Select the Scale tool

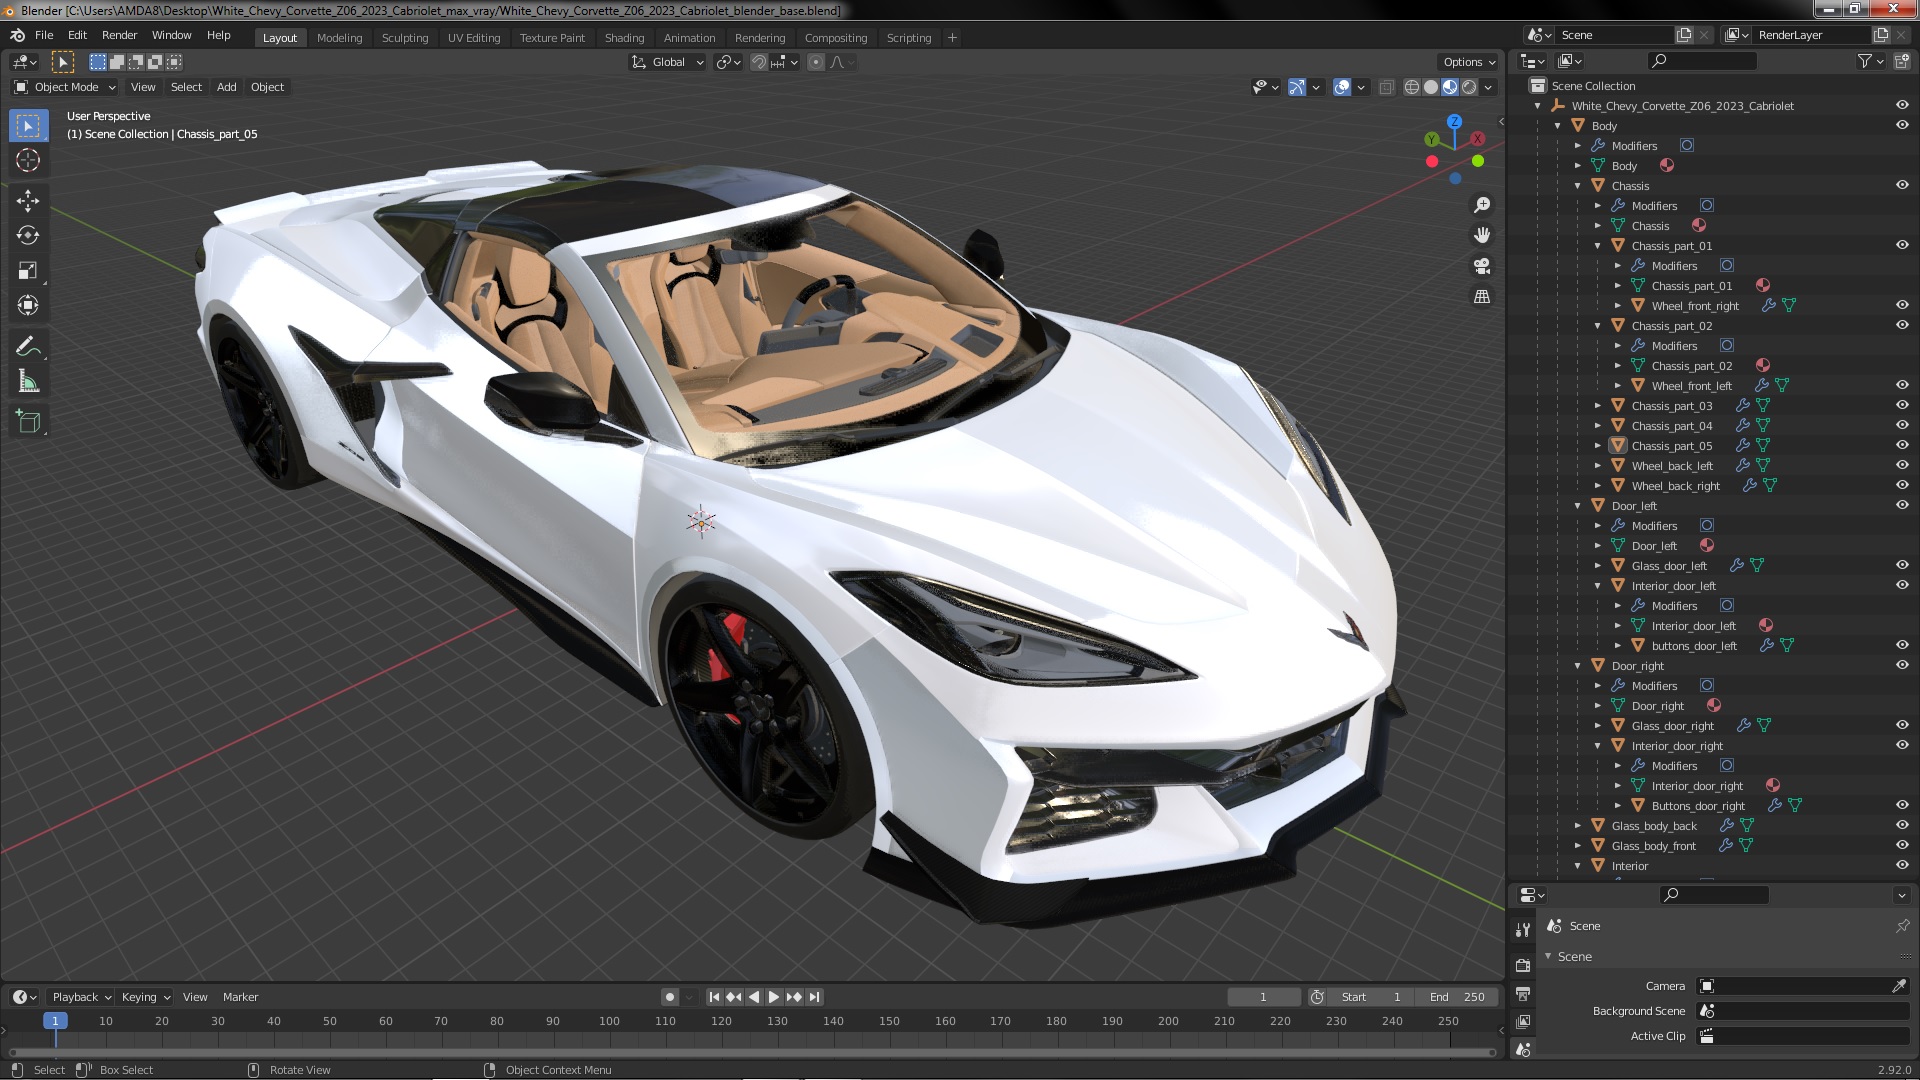click(x=28, y=270)
